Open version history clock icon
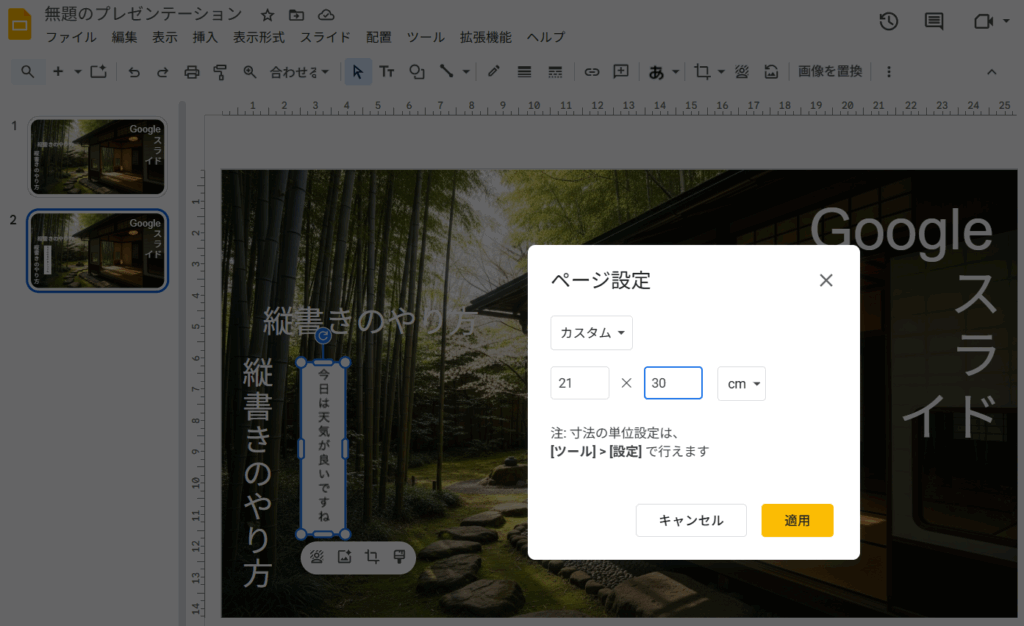 (x=887, y=22)
